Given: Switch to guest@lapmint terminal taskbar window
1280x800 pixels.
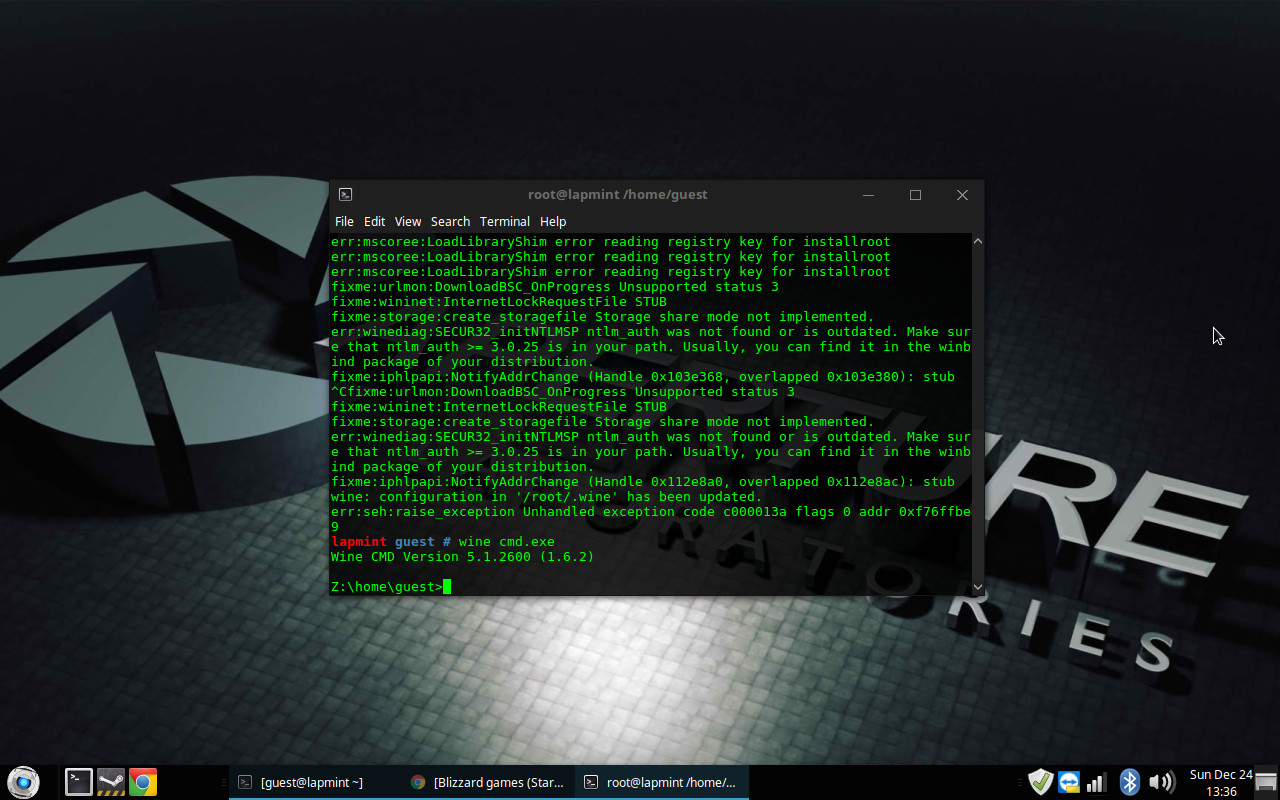Looking at the screenshot, I should point(315,782).
